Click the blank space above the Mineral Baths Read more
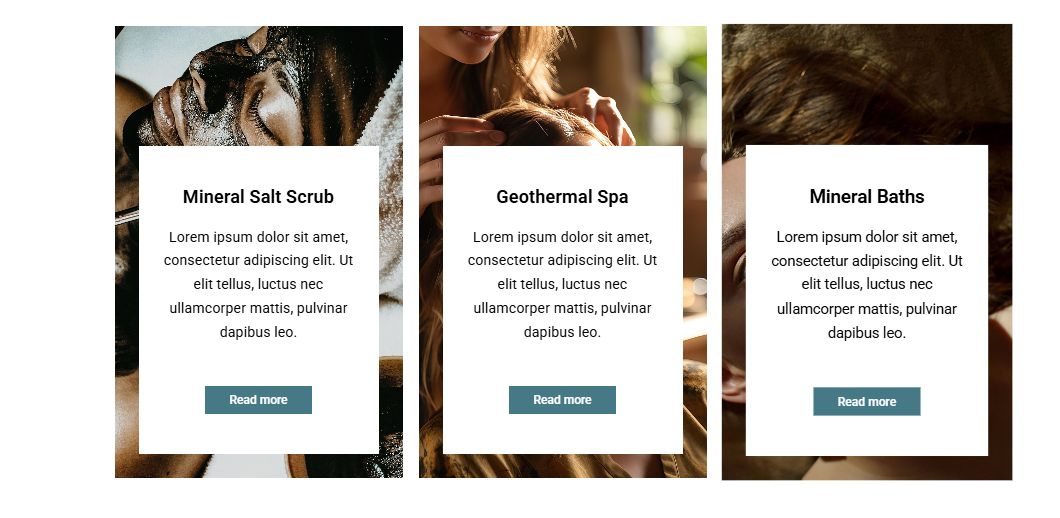1060x518 pixels. (x=867, y=365)
